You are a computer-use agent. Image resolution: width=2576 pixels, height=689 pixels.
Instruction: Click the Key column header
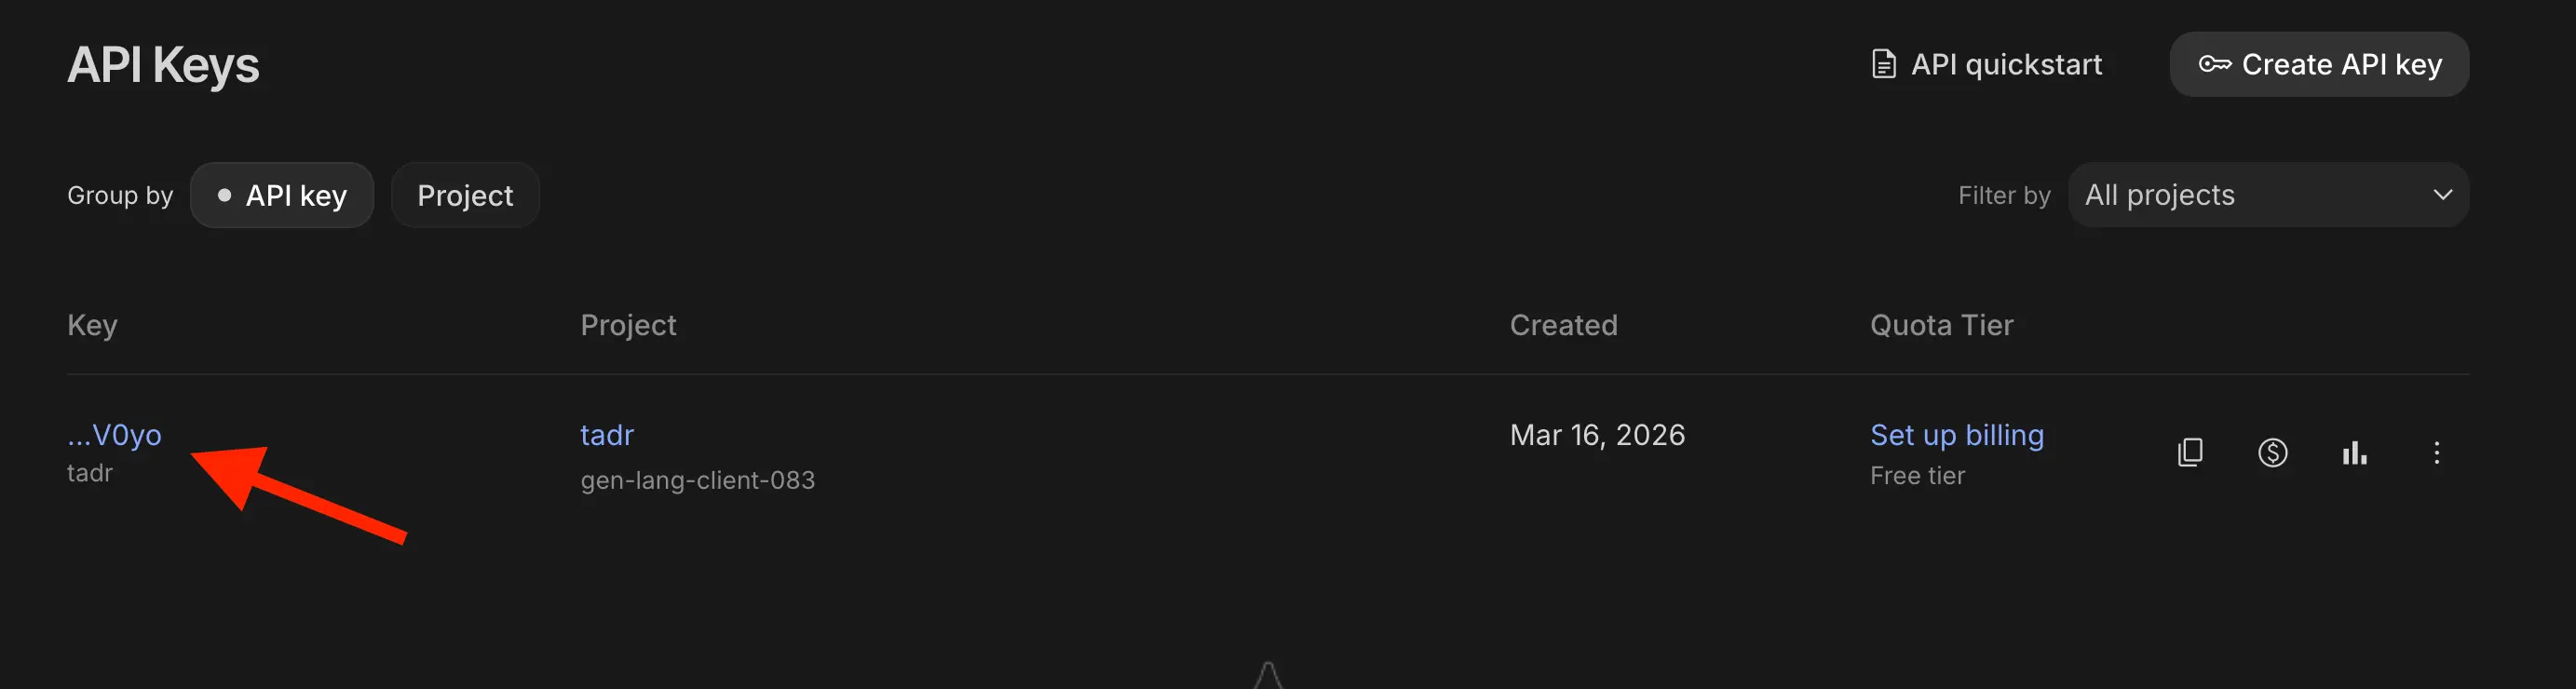click(x=92, y=325)
